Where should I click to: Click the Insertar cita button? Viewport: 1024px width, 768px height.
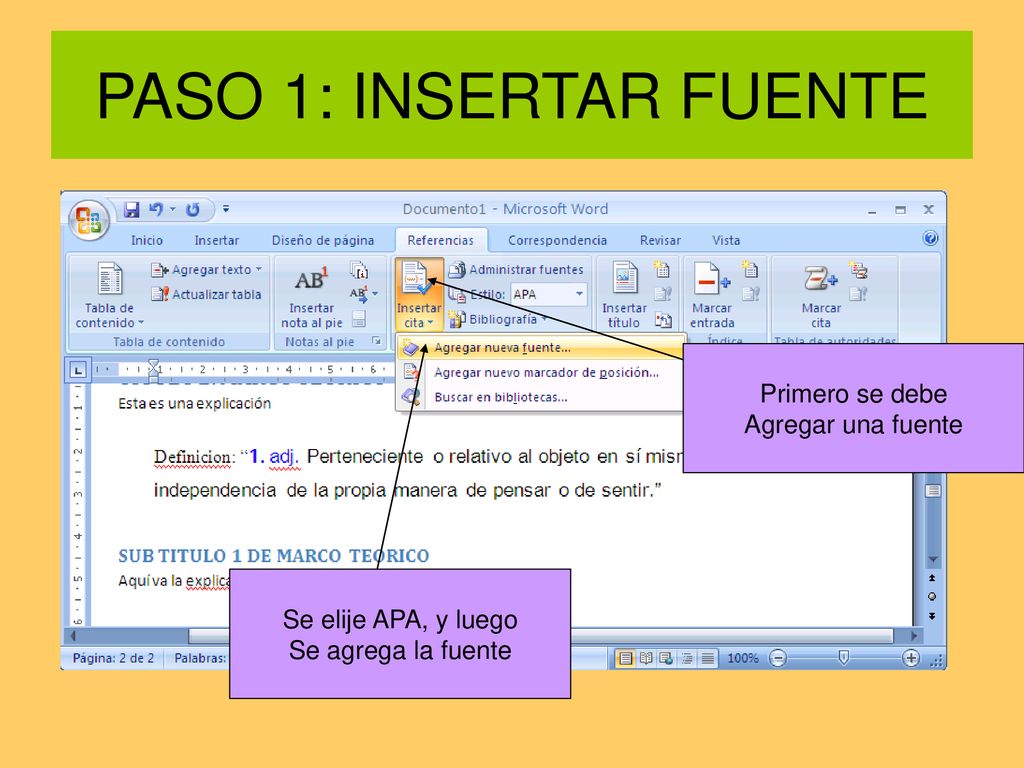pyautogui.click(x=419, y=295)
